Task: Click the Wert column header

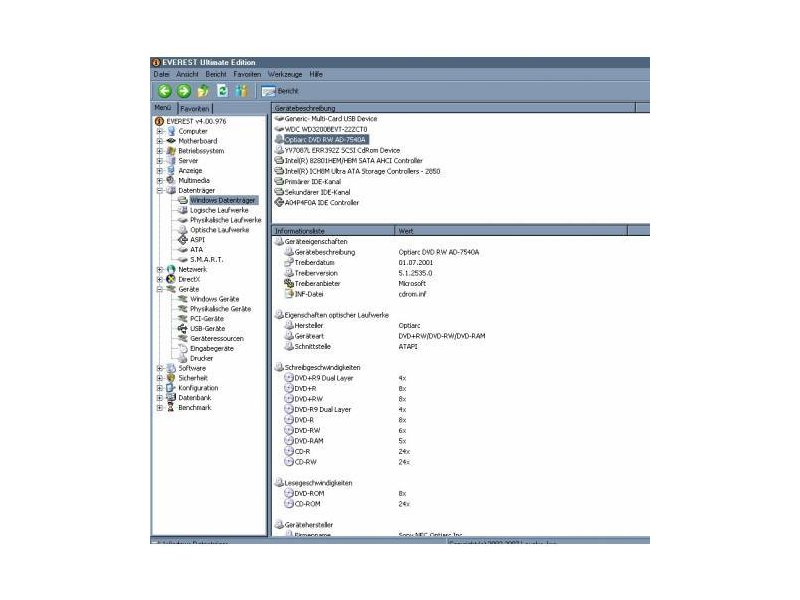Action: click(511, 231)
